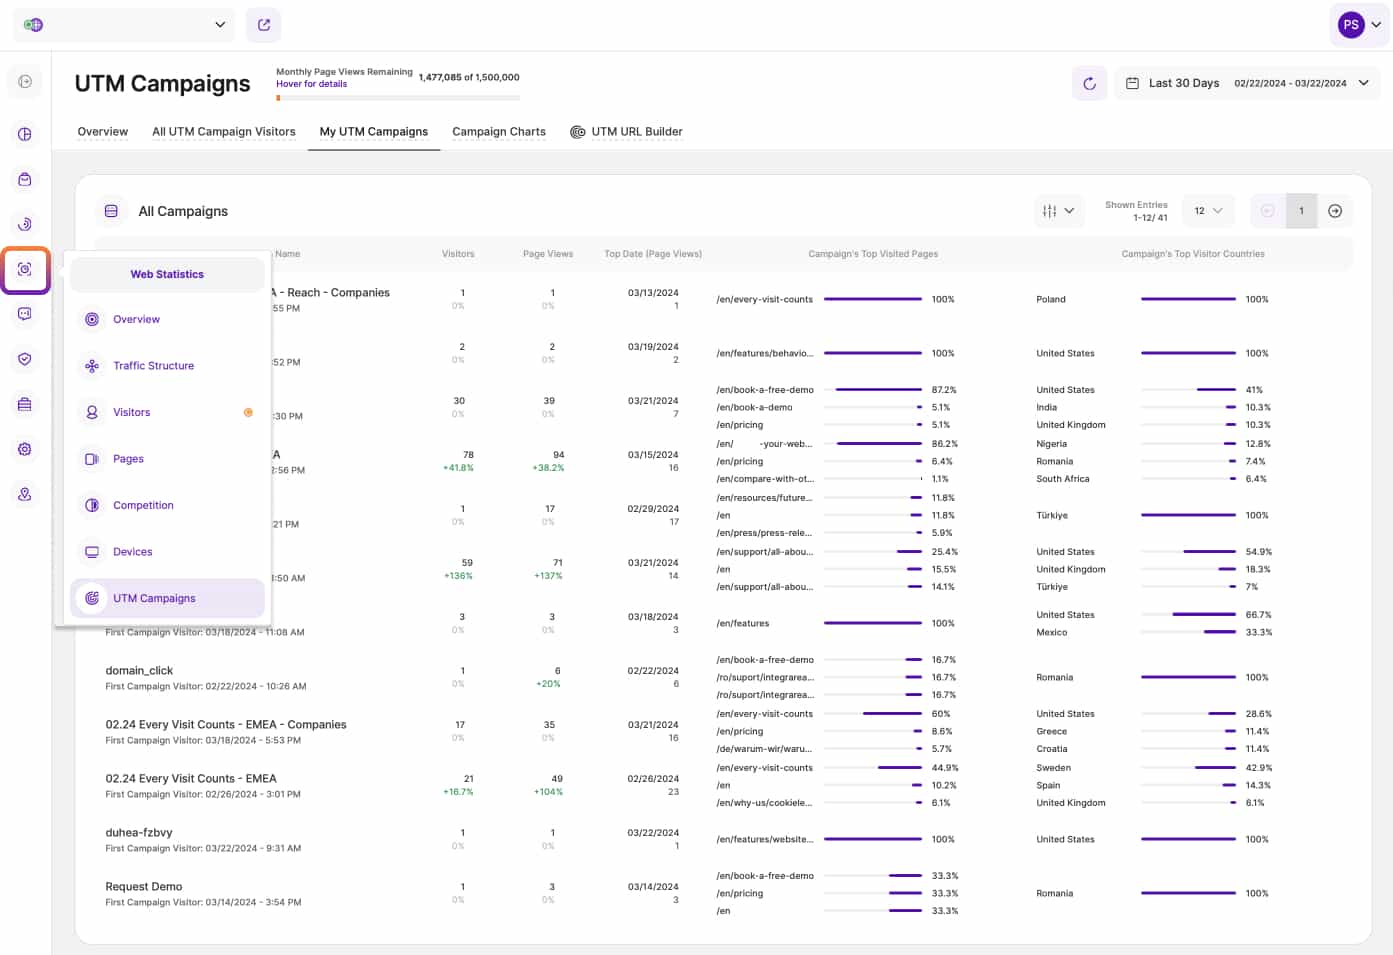Click the next page arrow icon
This screenshot has width=1393, height=955.
coord(1335,211)
